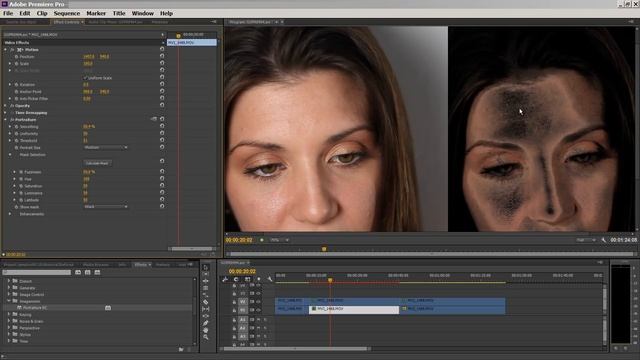Expand the Opacity effect
This screenshot has width=640, height=360.
[x=6, y=105]
